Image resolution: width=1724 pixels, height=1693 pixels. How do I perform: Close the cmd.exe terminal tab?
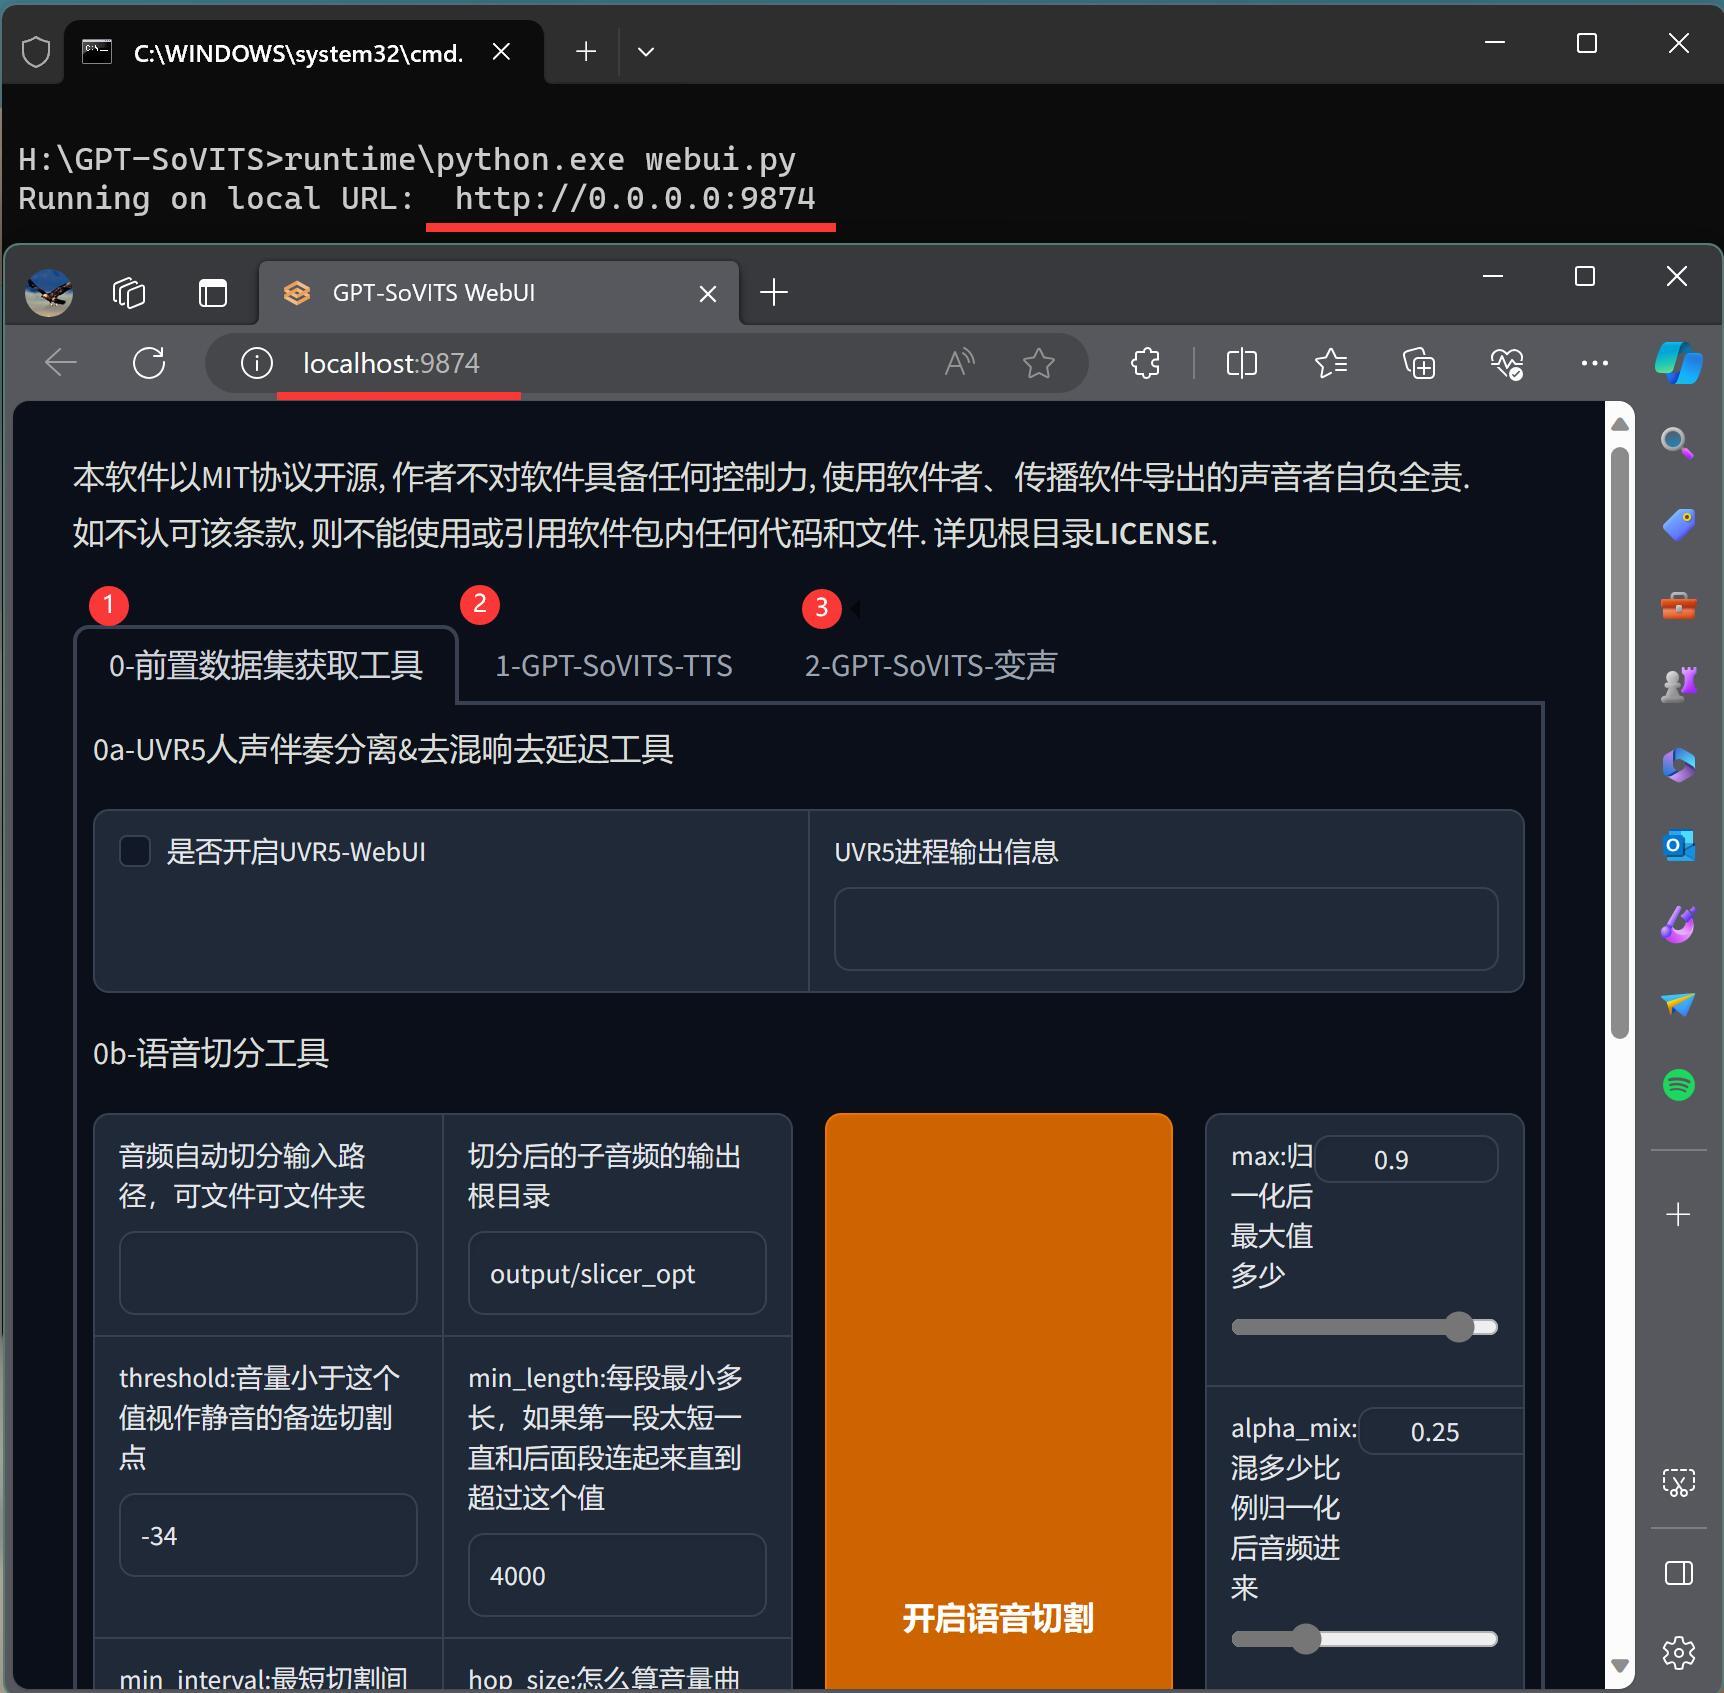(502, 52)
